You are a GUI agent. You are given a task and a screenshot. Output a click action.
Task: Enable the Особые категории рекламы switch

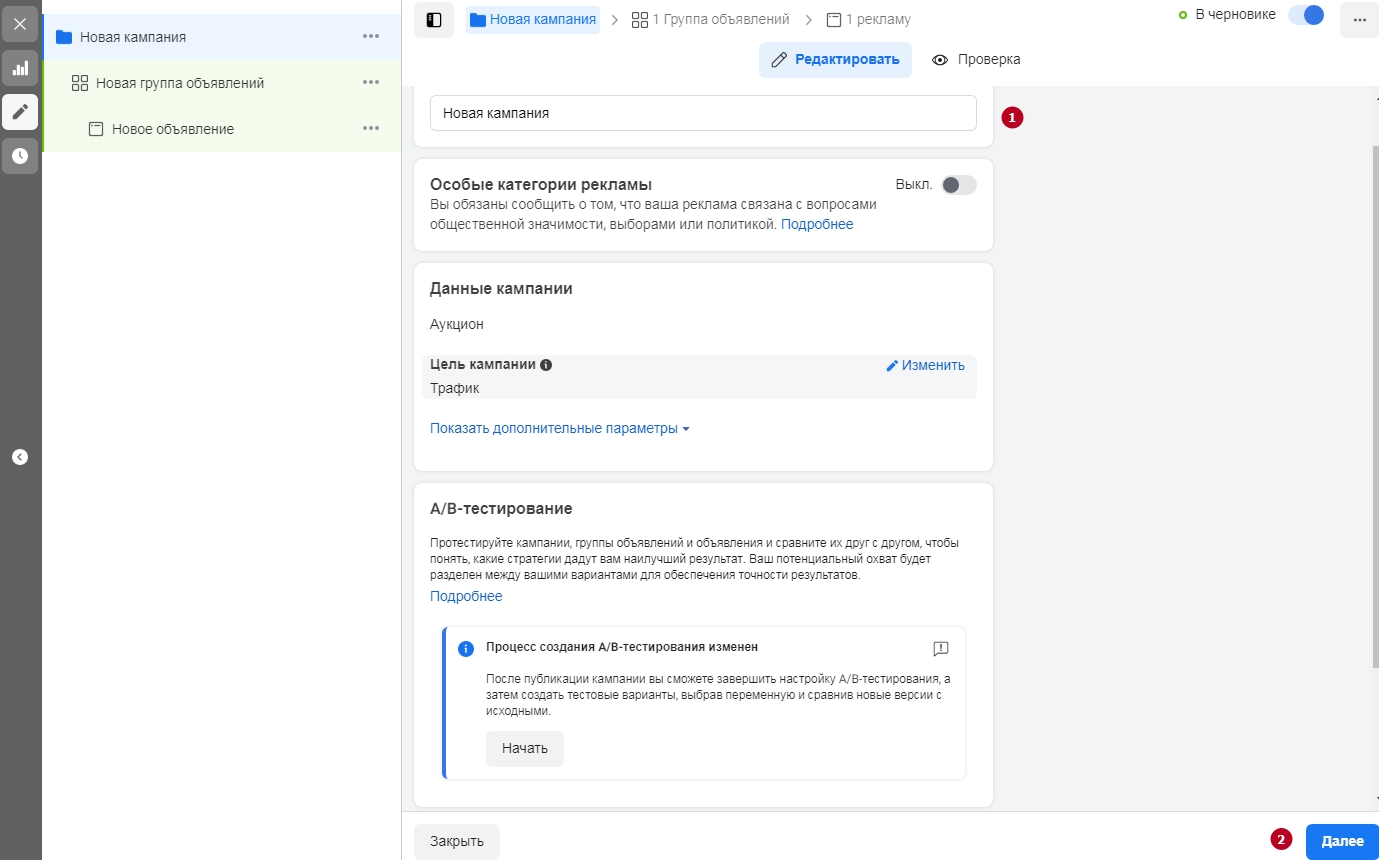[959, 185]
